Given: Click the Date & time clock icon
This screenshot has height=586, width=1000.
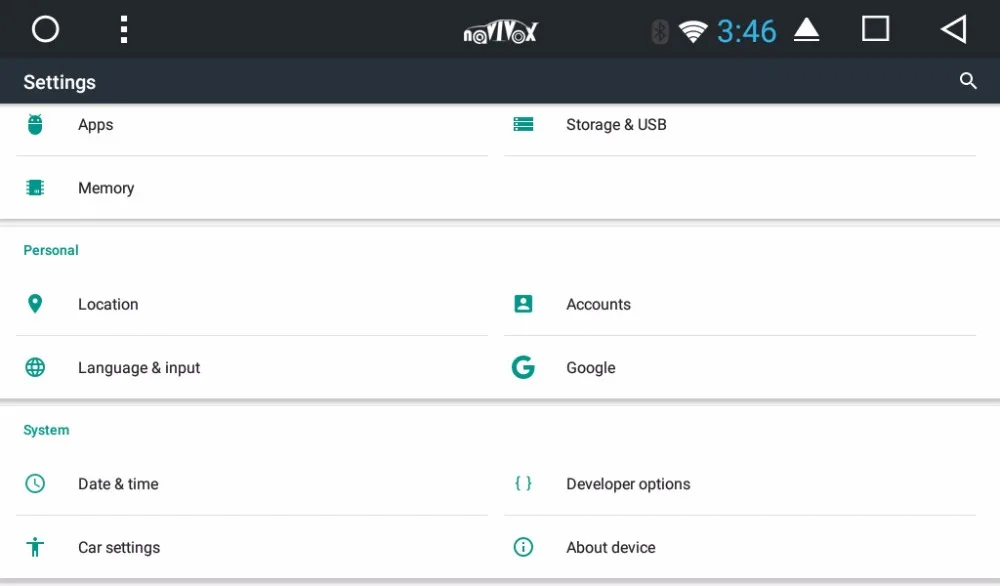Looking at the screenshot, I should (x=35, y=484).
